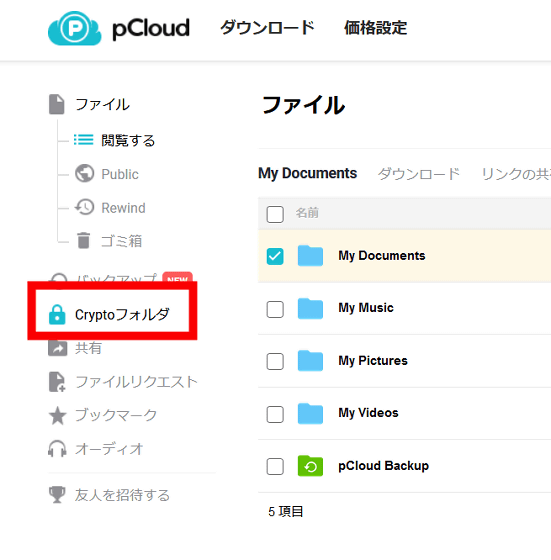Image resolution: width=551 pixels, height=560 pixels.
Task: Click the My Videos folder icon
Action: 310,413
